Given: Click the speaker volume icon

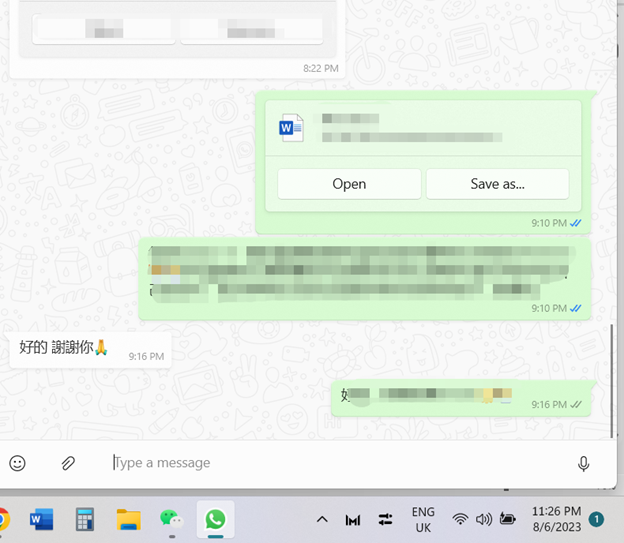Looking at the screenshot, I should point(484,519).
